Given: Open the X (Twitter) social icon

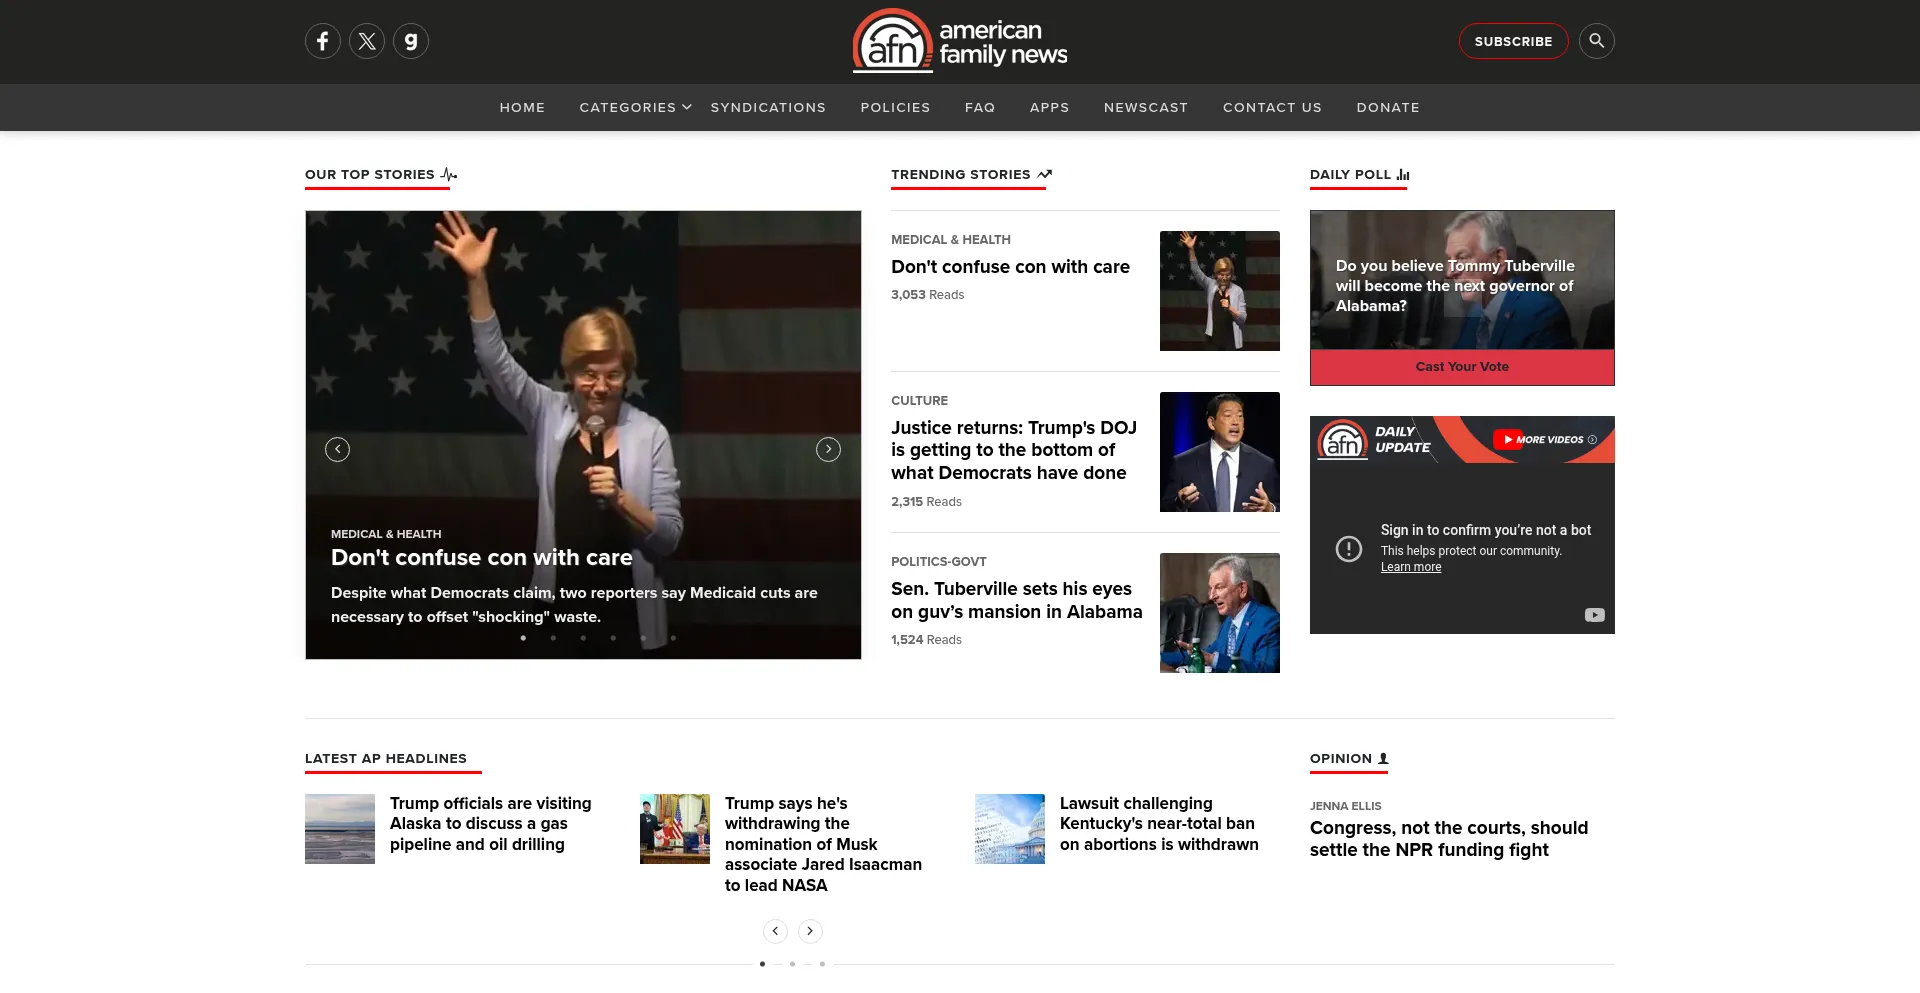Looking at the screenshot, I should 367,41.
